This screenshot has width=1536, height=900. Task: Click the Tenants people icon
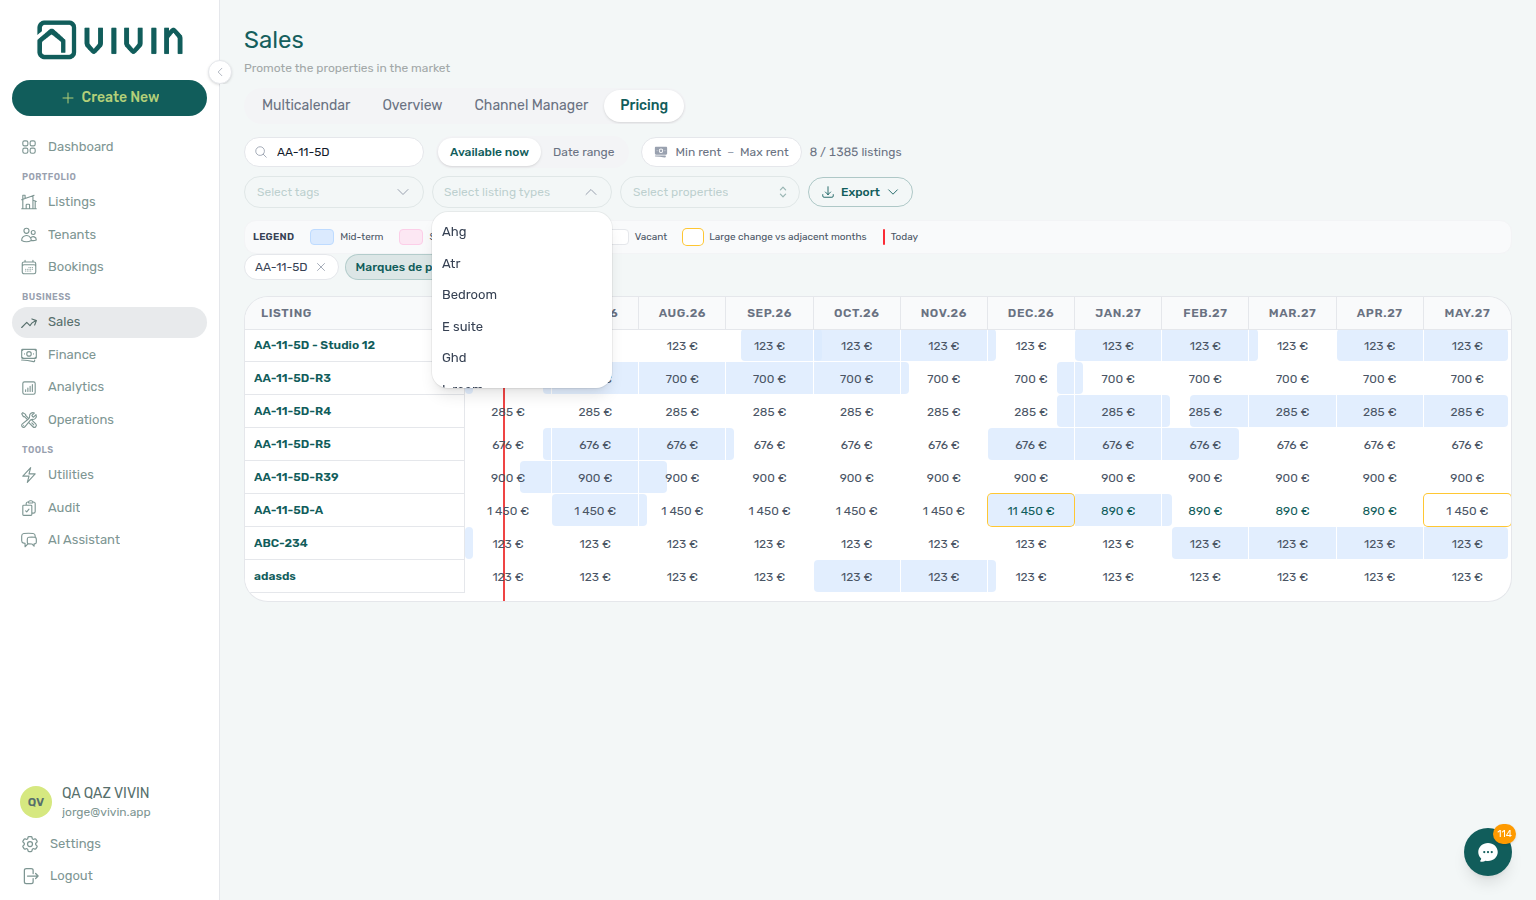(29, 235)
